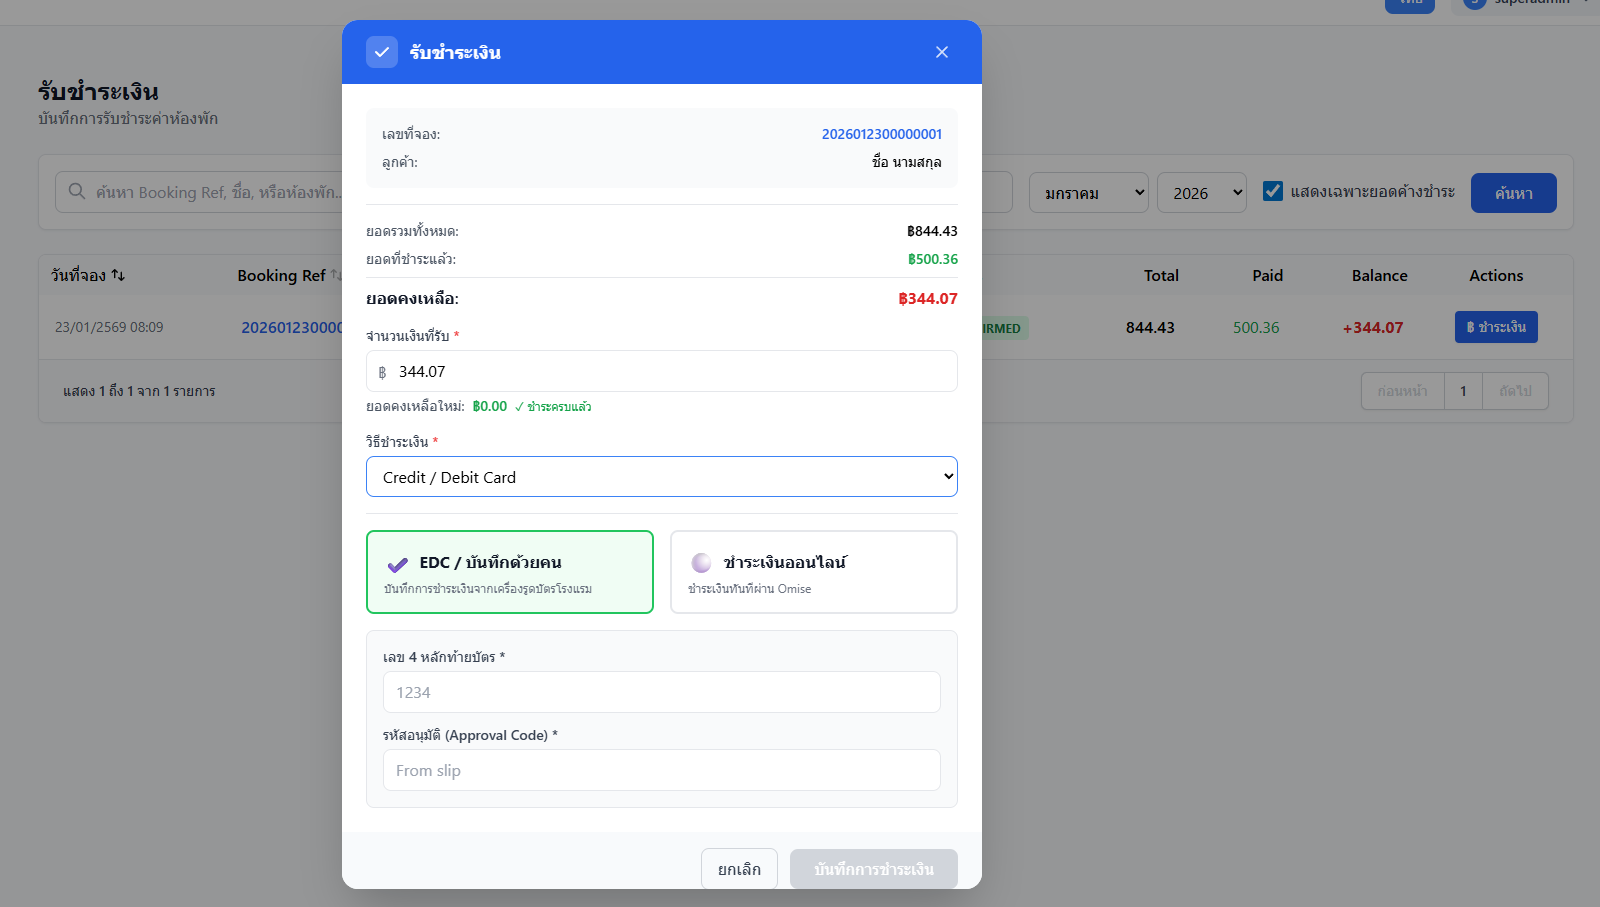
Task: Open the payment method dropdown
Action: pyautogui.click(x=661, y=477)
